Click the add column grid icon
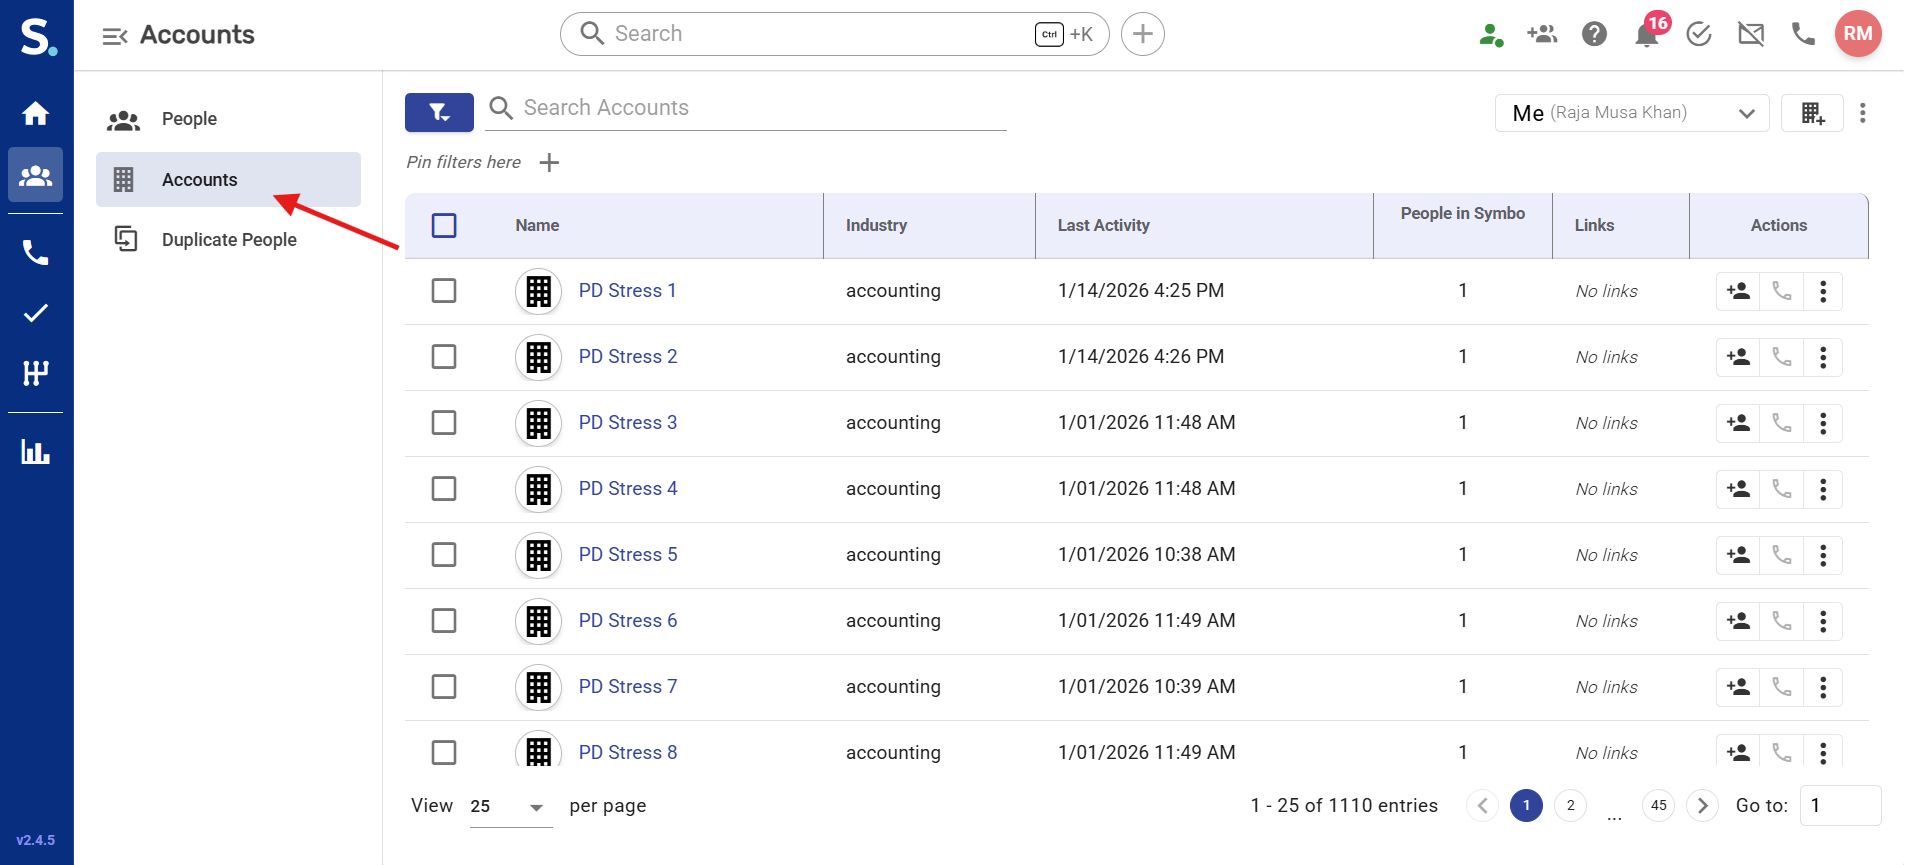The image size is (1911, 865). pos(1812,113)
